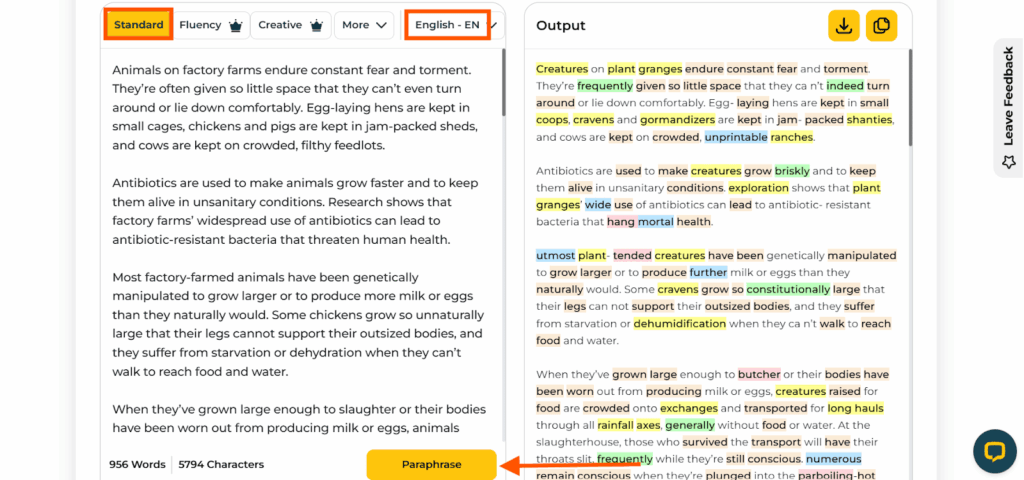This screenshot has width=1024, height=480.
Task: Click the star icon under Leave Feedback
Action: pos(1009,161)
